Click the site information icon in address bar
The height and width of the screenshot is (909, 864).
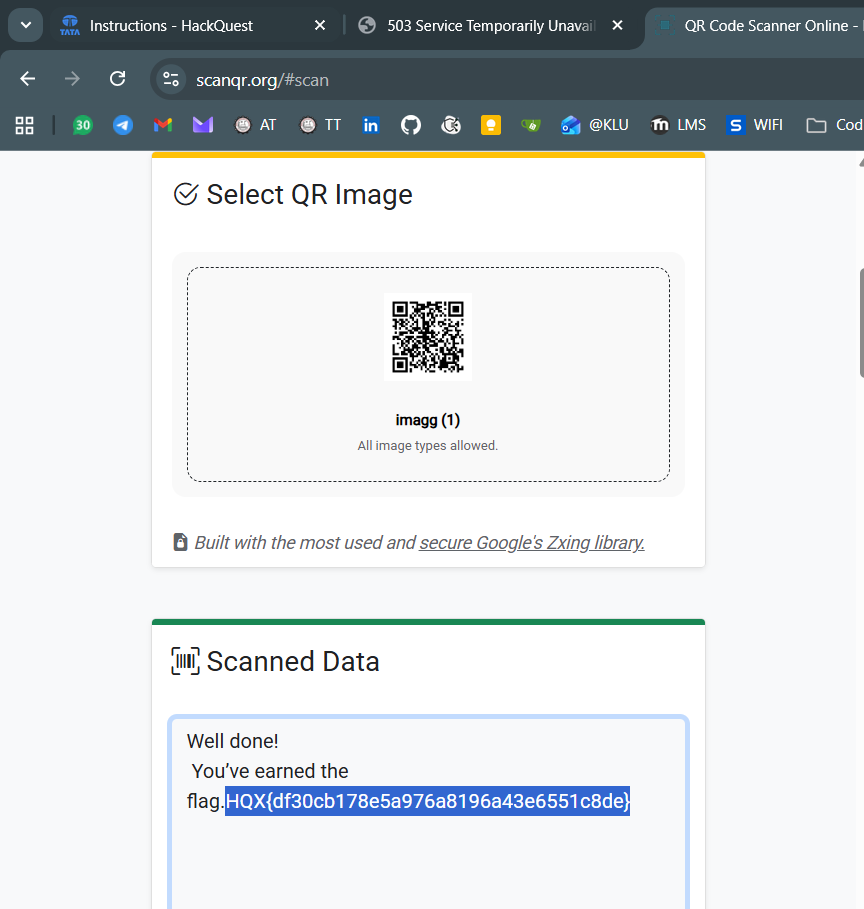tap(171, 79)
